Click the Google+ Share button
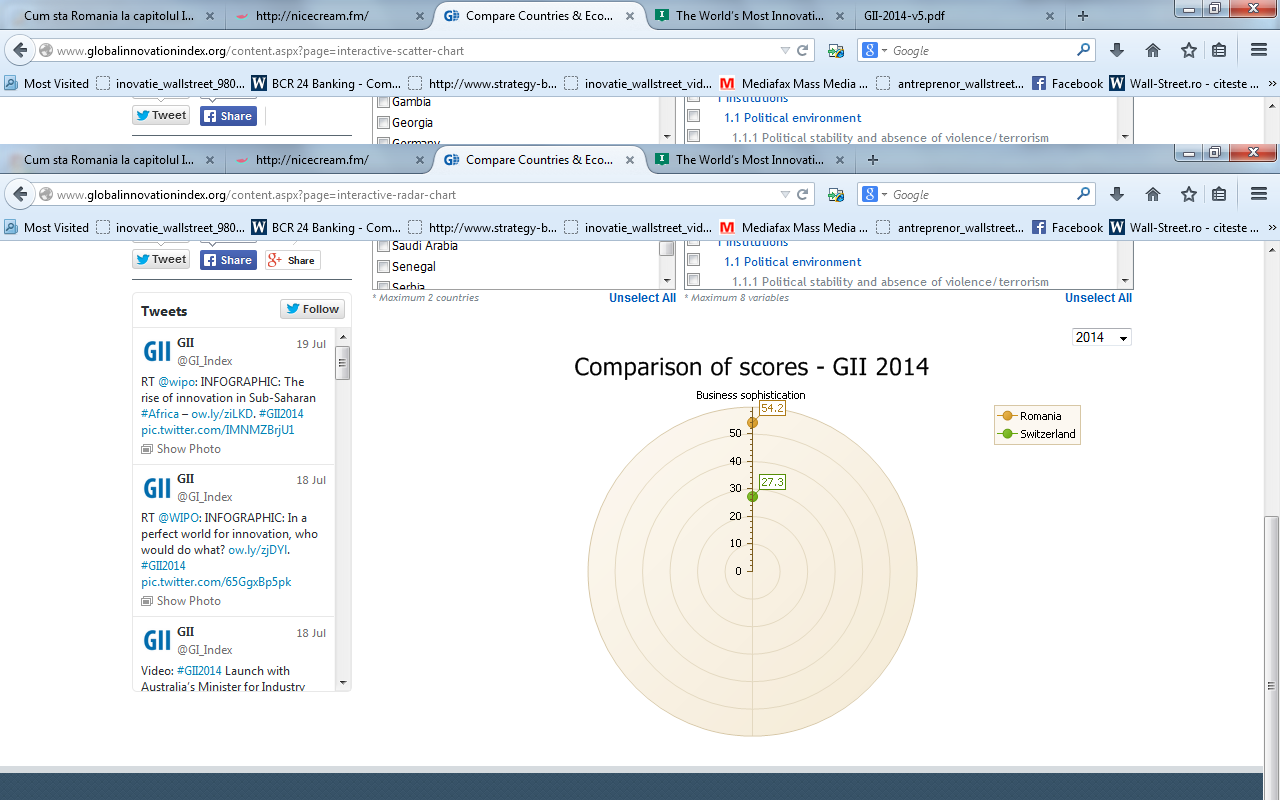The image size is (1280, 800). click(291, 260)
